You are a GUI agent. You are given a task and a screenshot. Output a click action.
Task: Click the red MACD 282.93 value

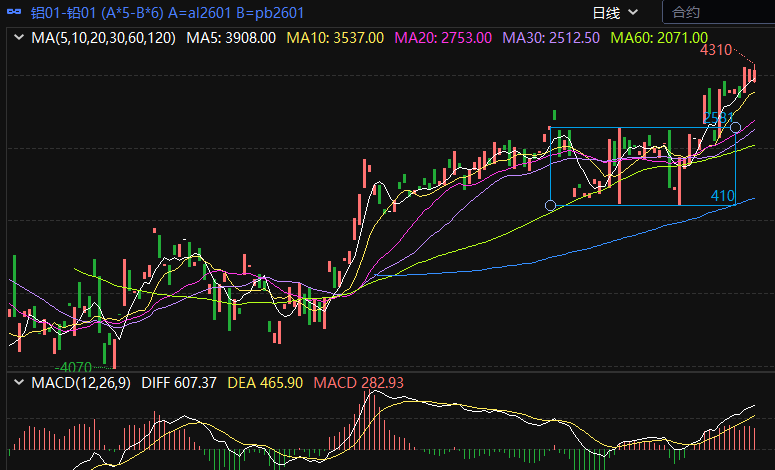(359, 383)
